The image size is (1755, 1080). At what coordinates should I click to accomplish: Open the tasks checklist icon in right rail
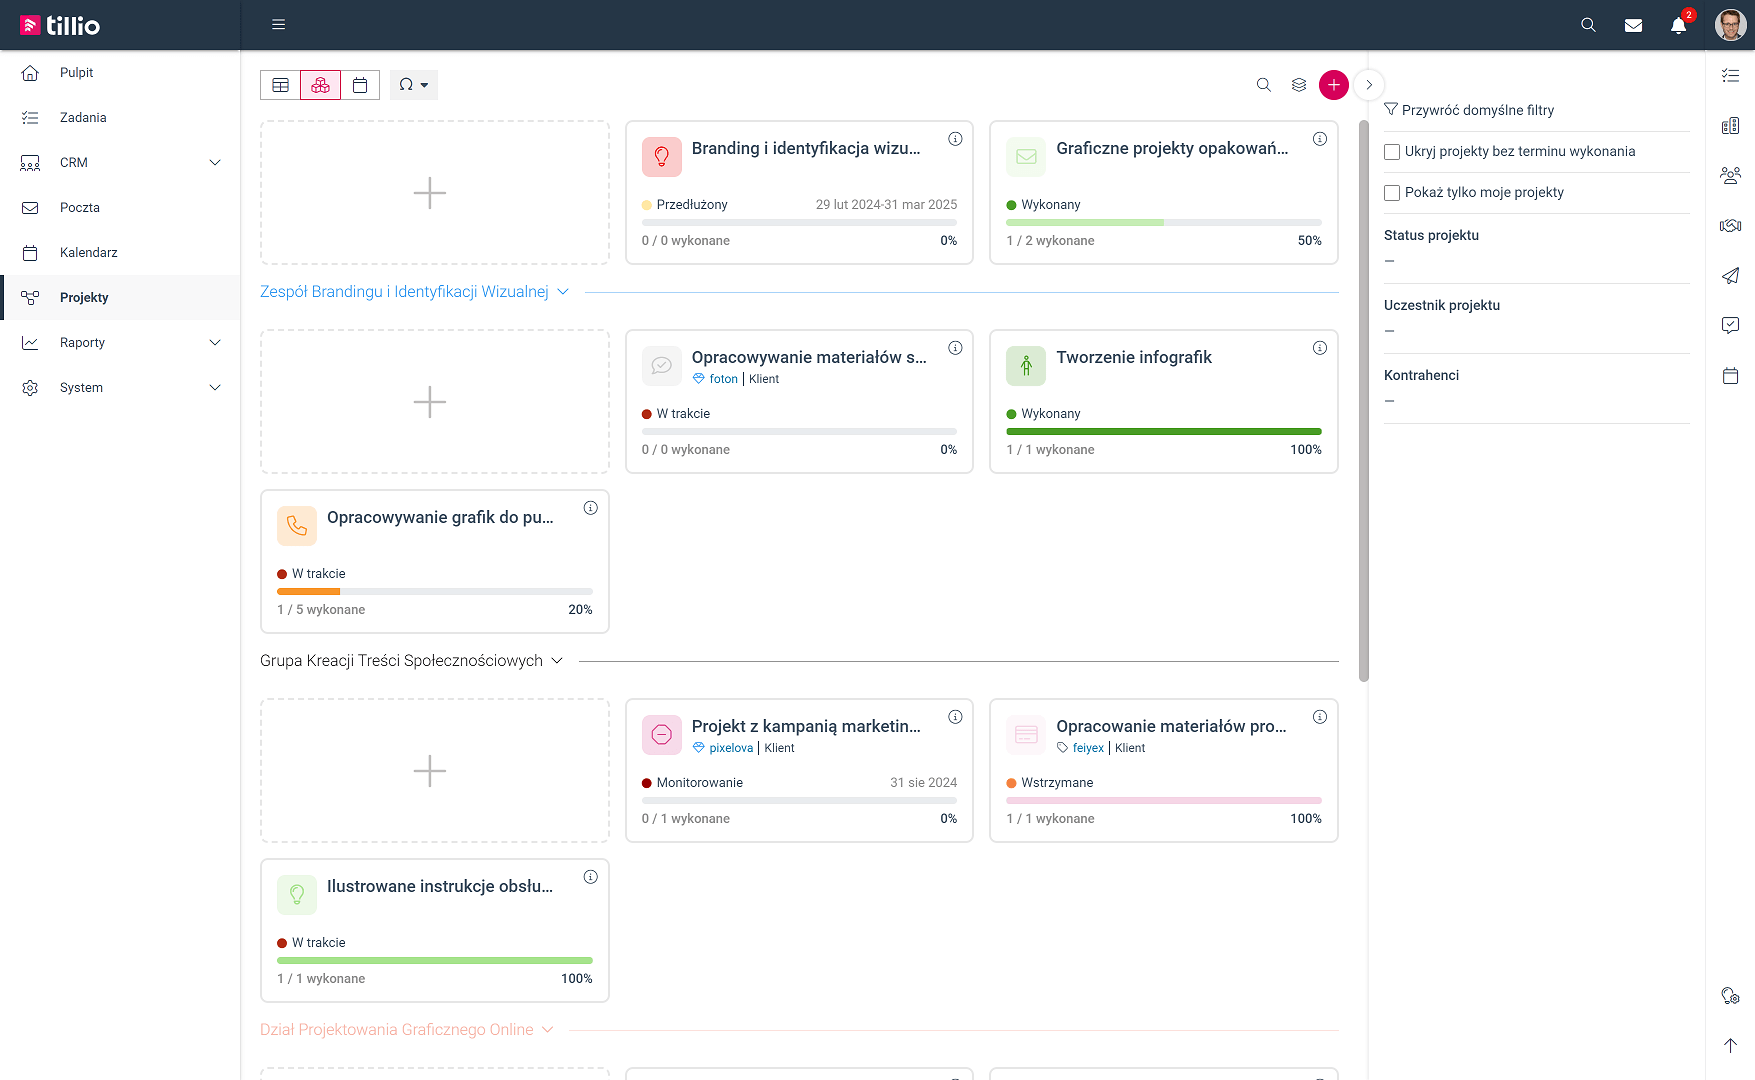coord(1730,75)
